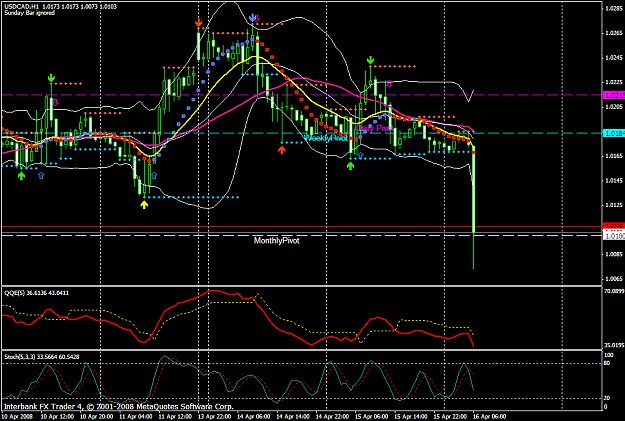Screen dimensions: 625x421
Task: Click the blue hollow up arrow beside leftmost green arrow
Action: coord(41,175)
